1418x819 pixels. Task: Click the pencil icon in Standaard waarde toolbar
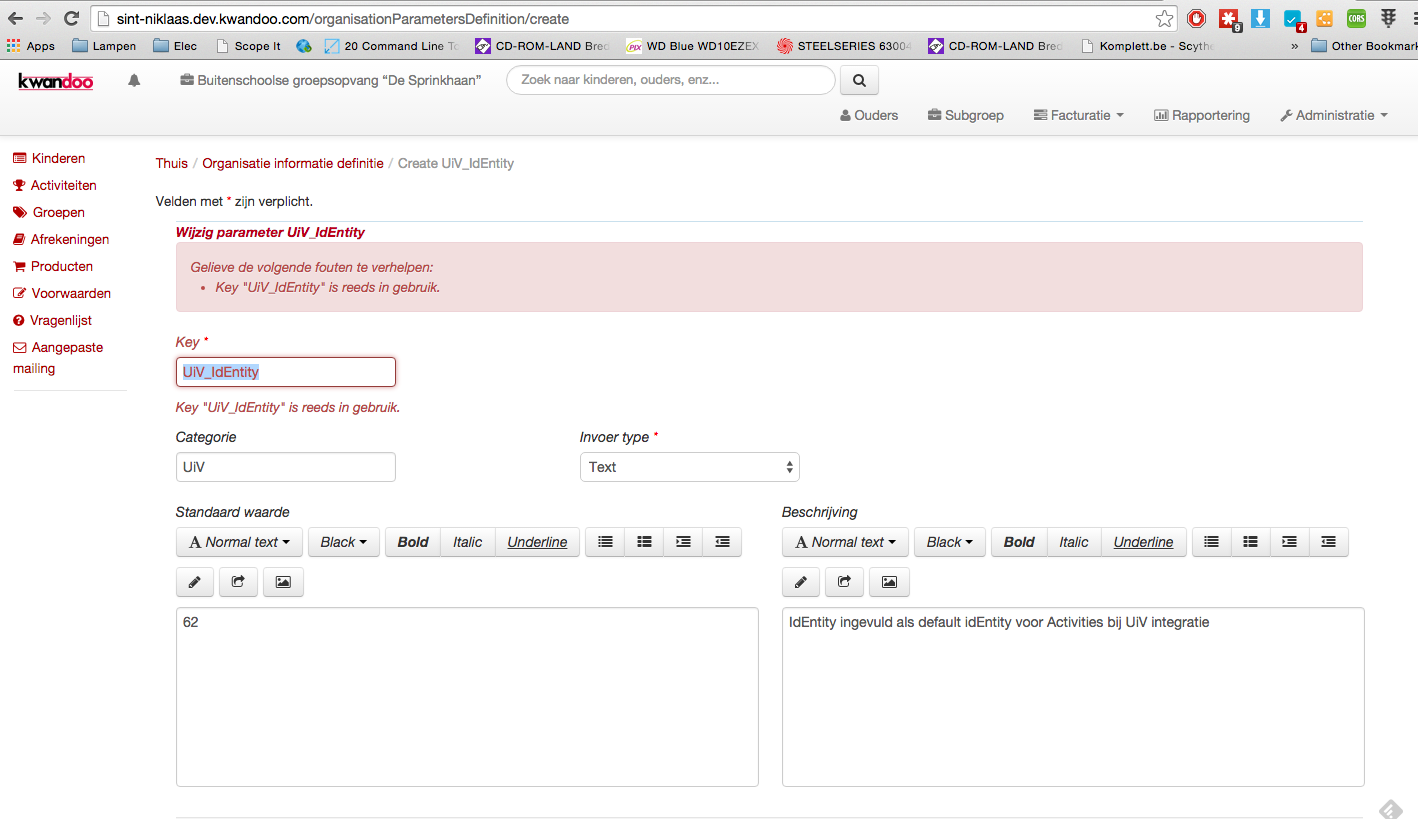195,582
